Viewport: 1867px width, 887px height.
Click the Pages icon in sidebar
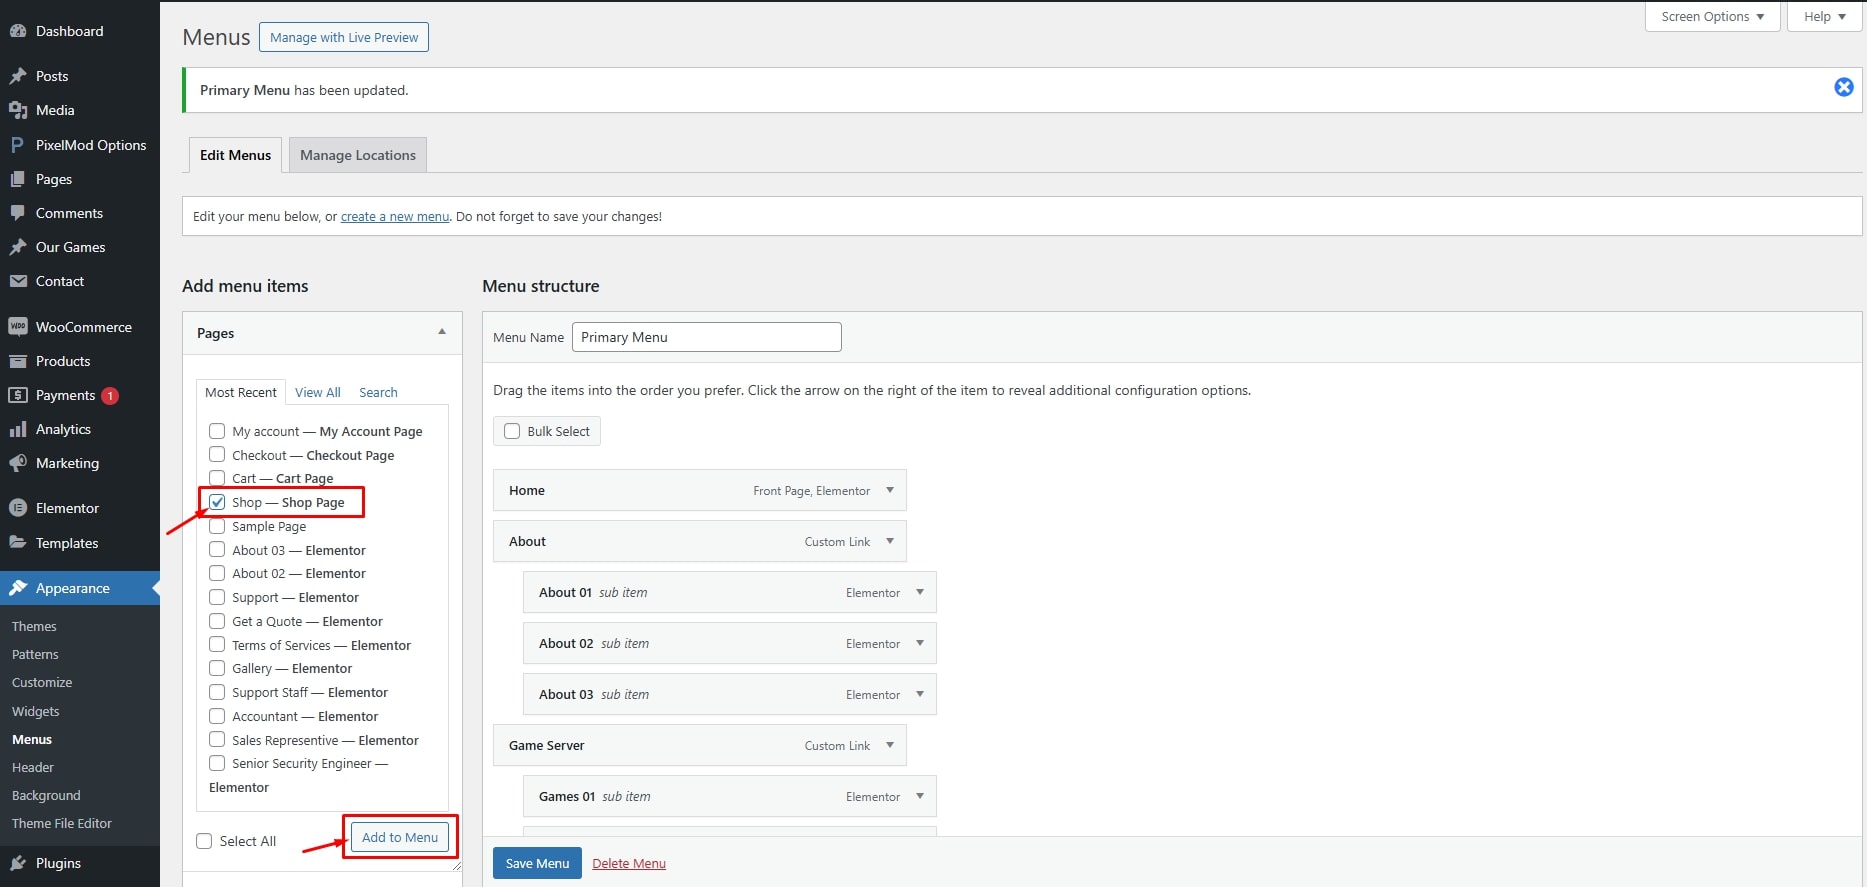click(18, 179)
